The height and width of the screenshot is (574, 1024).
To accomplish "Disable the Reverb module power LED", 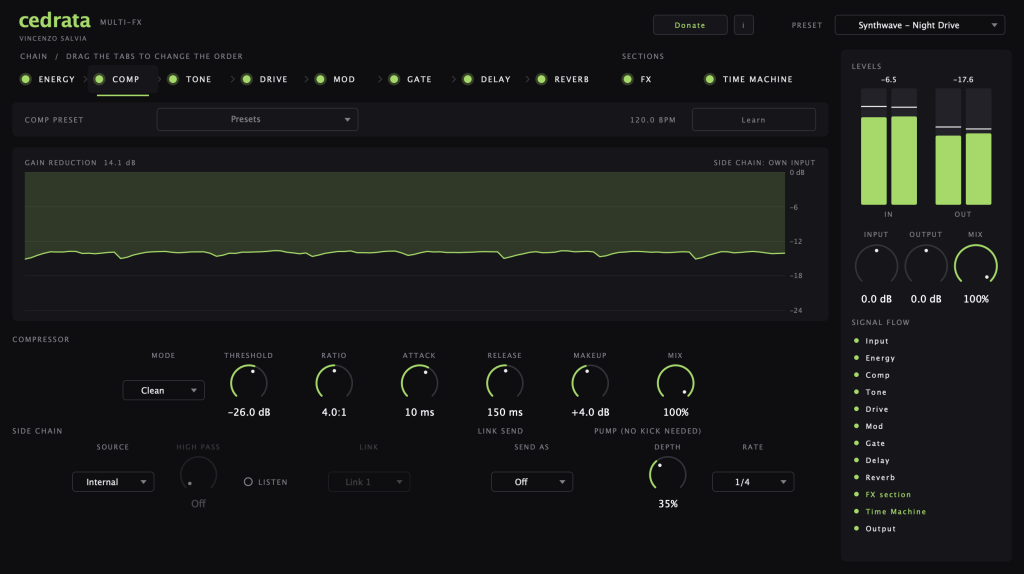I will (541, 79).
